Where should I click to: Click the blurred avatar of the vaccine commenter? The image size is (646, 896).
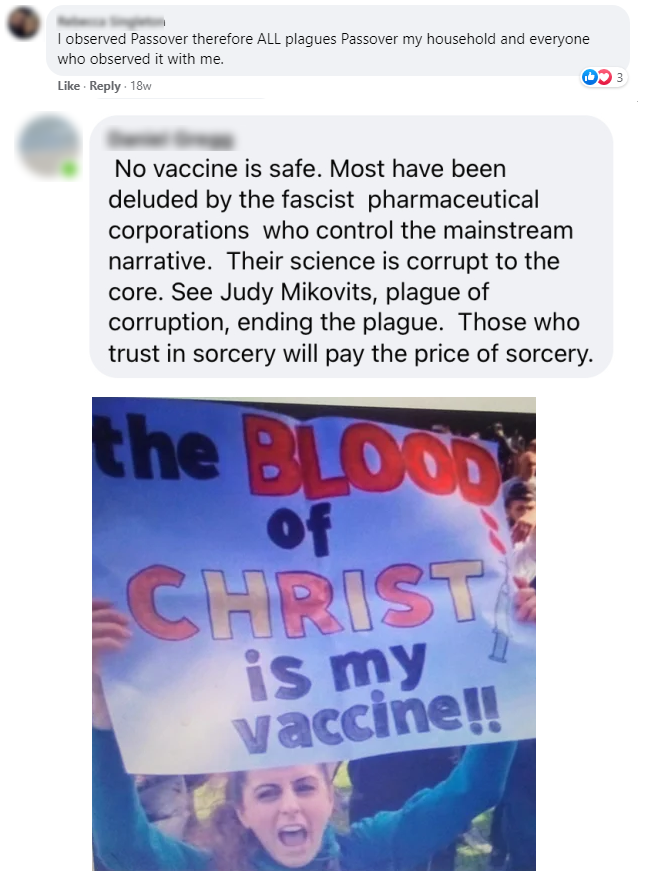tap(49, 146)
